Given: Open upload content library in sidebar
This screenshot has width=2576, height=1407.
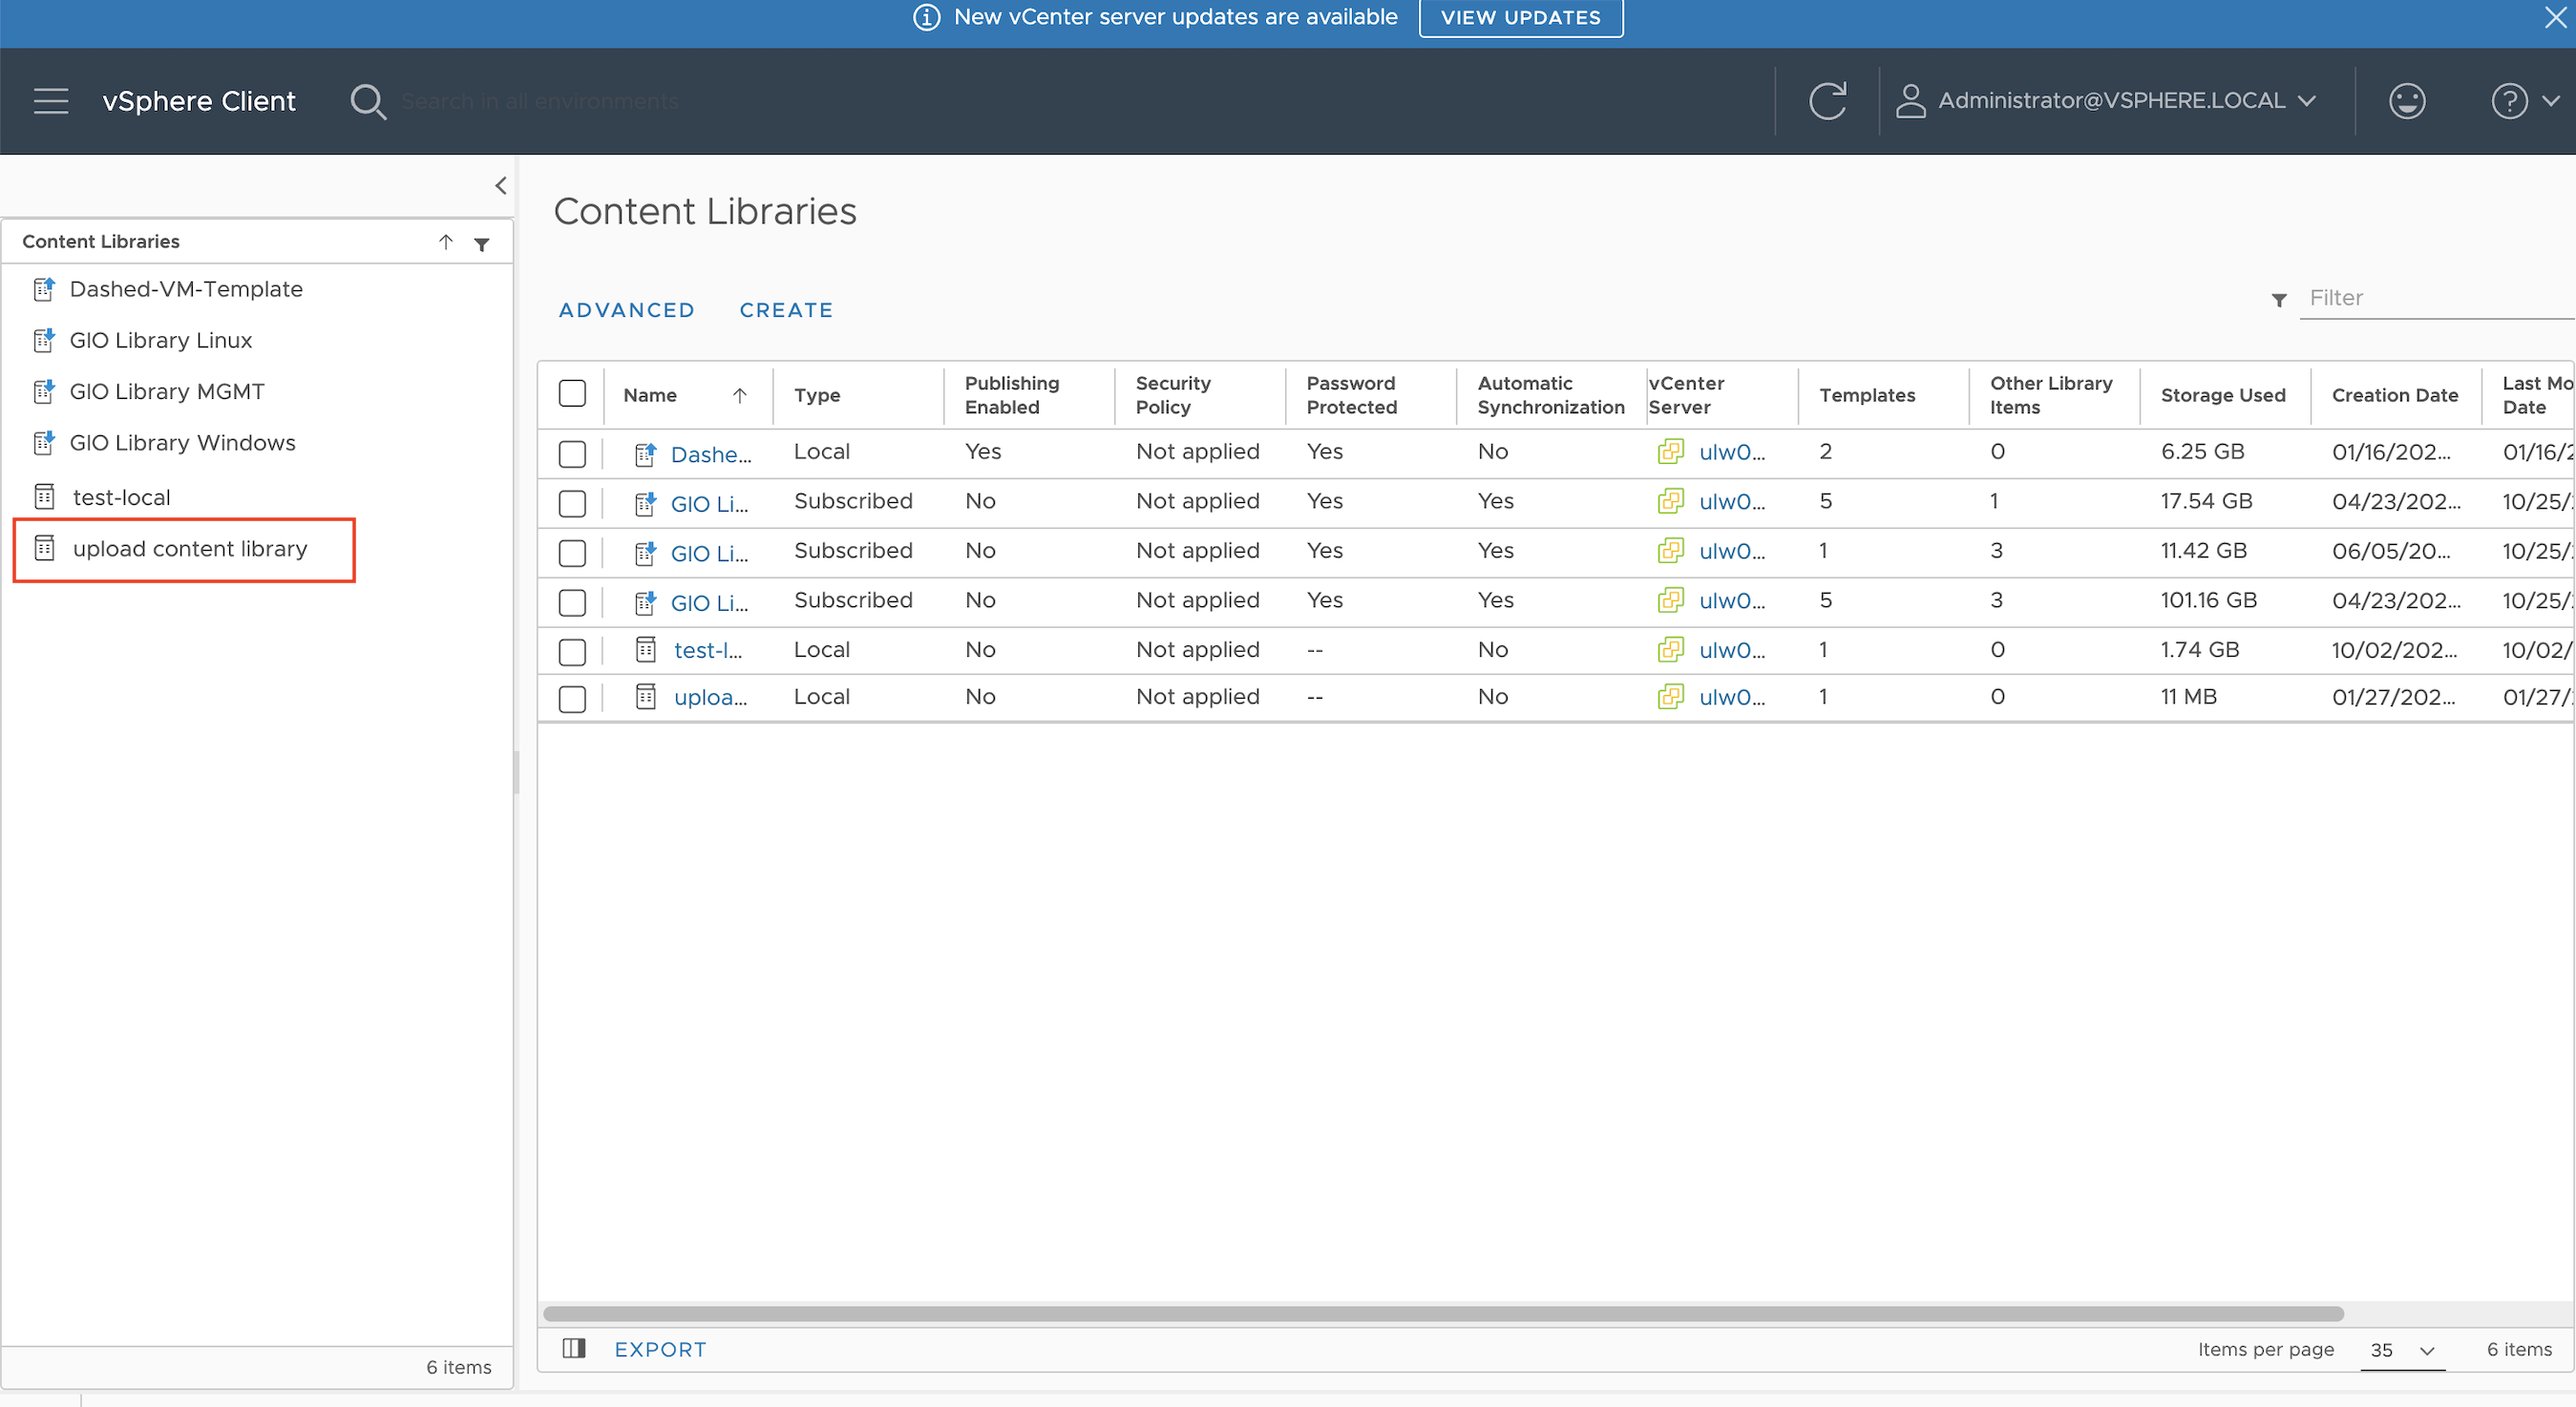Looking at the screenshot, I should click(x=190, y=548).
